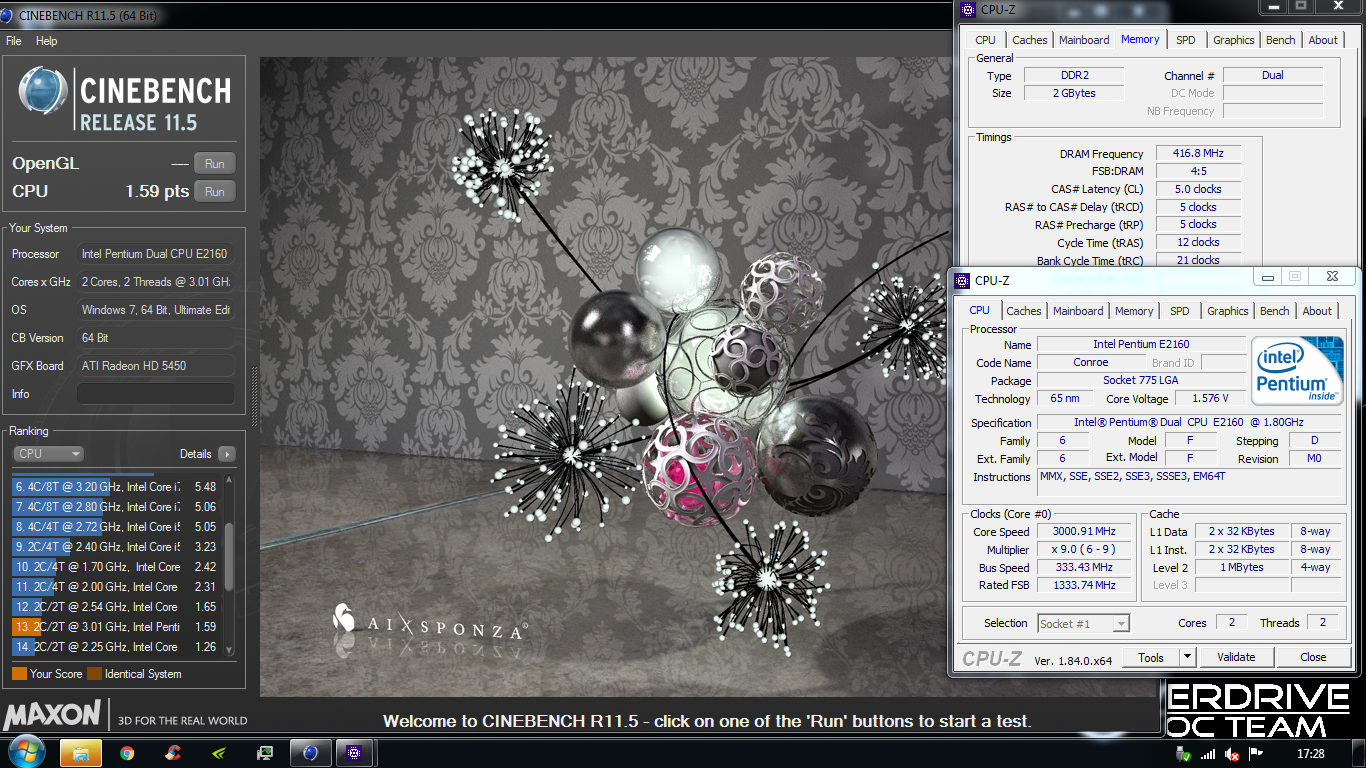Viewport: 1366px width, 768px height.
Task: Open Windows Explorer from the taskbar
Action: coord(82,753)
